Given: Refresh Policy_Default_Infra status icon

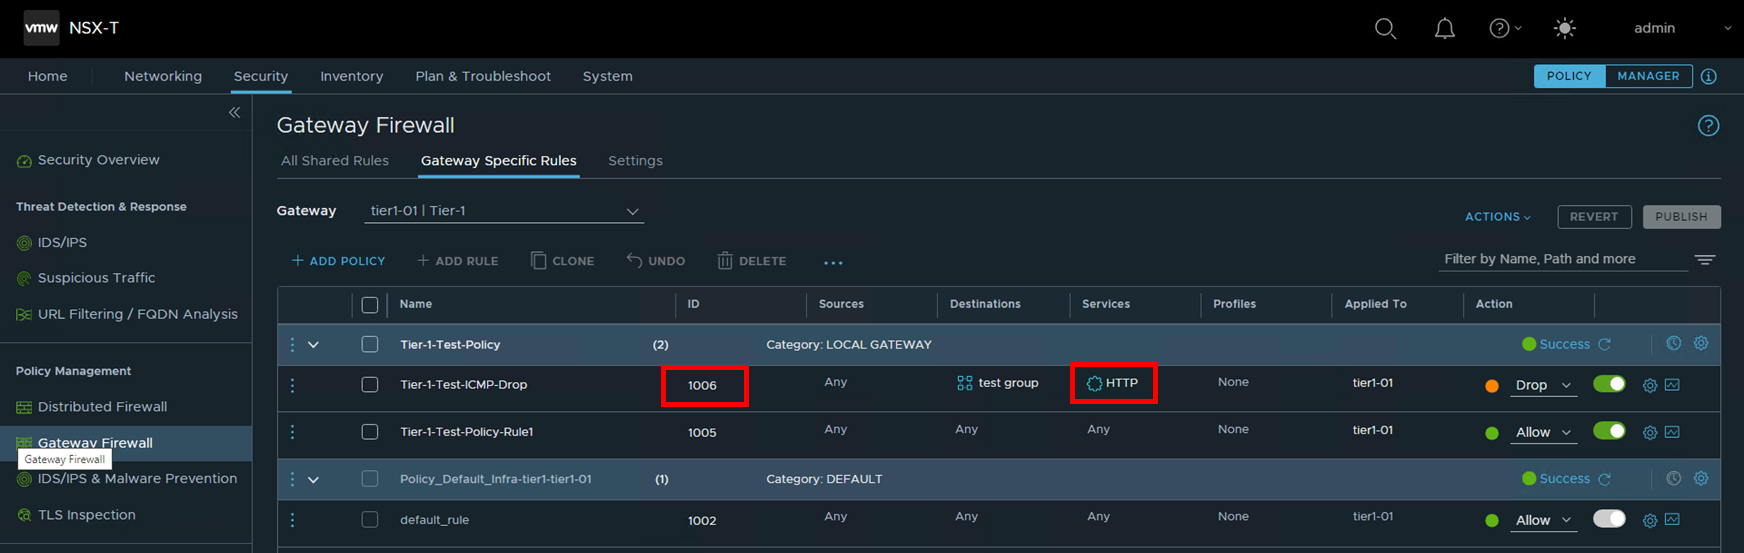Looking at the screenshot, I should [x=1605, y=479].
